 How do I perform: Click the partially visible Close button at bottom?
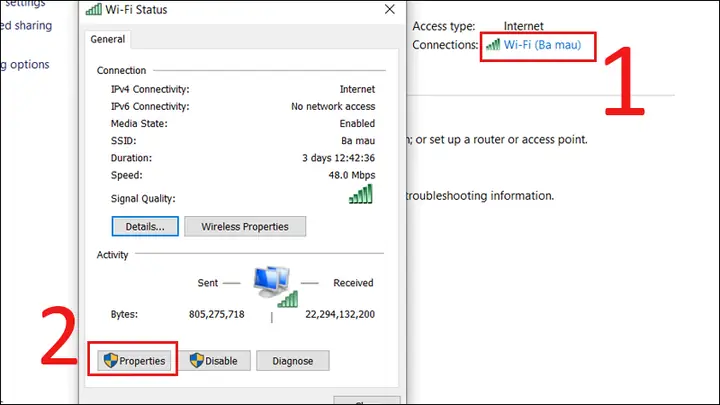pyautogui.click(x=367, y=400)
